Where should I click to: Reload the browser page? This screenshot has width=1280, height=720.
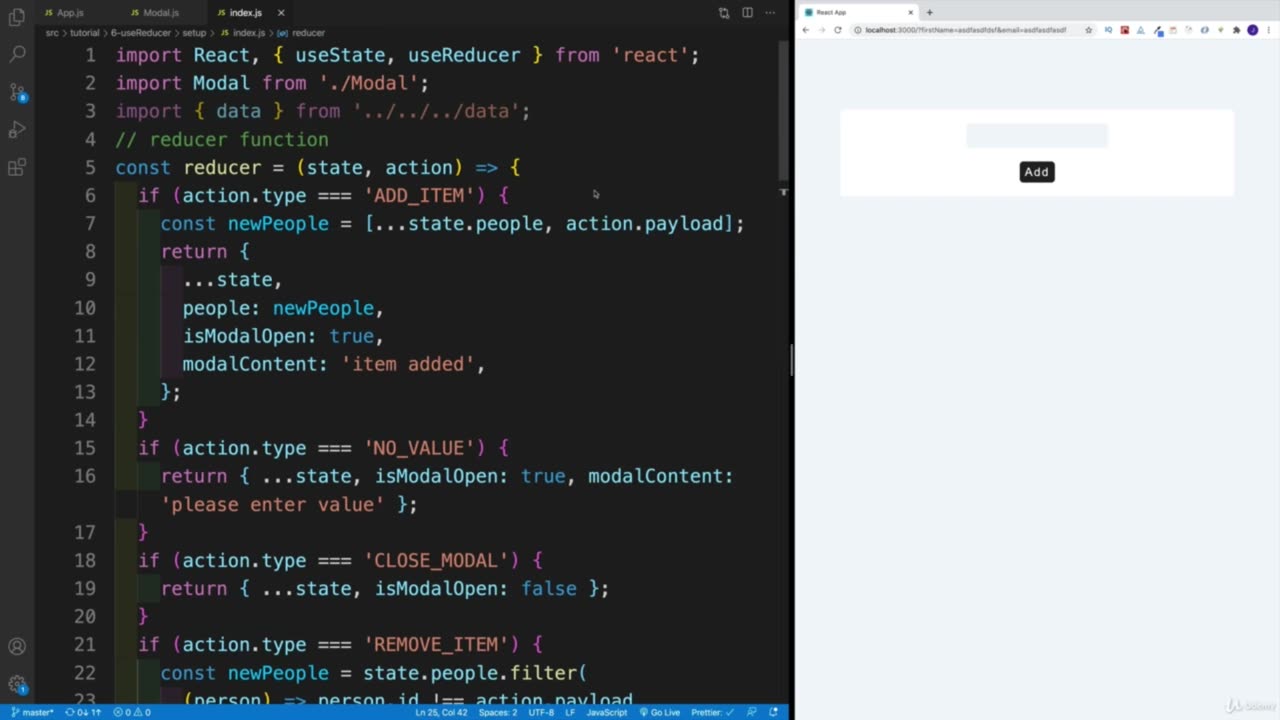tap(838, 30)
